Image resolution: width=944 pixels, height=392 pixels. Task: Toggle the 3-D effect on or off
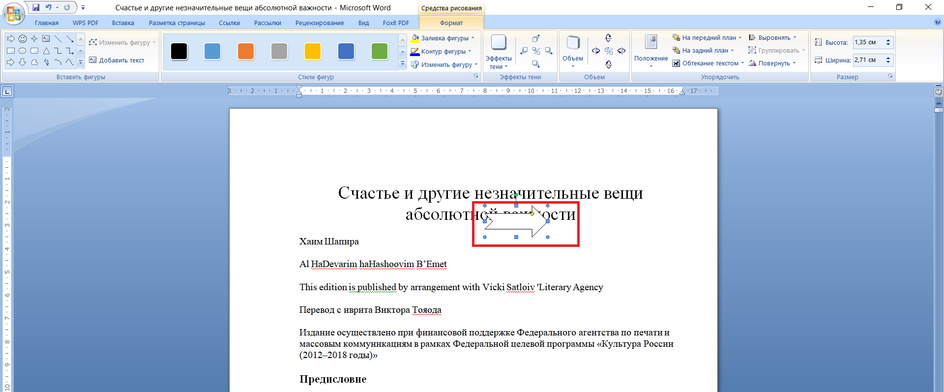pyautogui.click(x=608, y=51)
